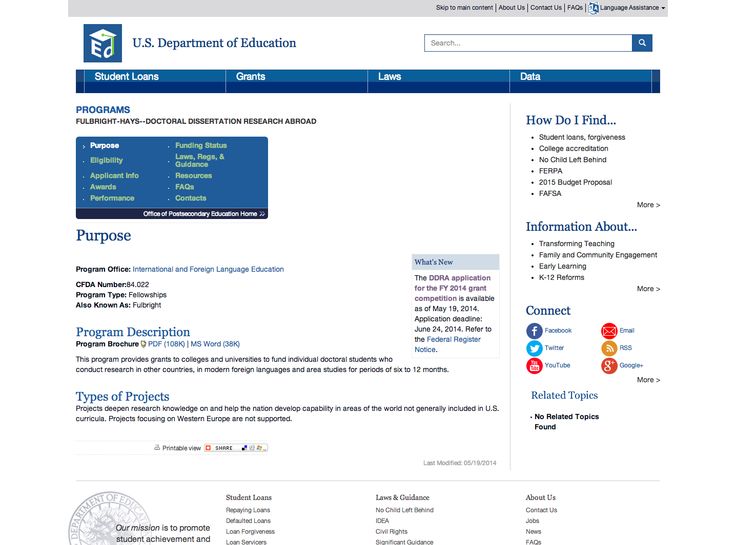This screenshot has width=736, height=545.
Task: Open No Child Left Behind sidebar link
Action: point(573,160)
